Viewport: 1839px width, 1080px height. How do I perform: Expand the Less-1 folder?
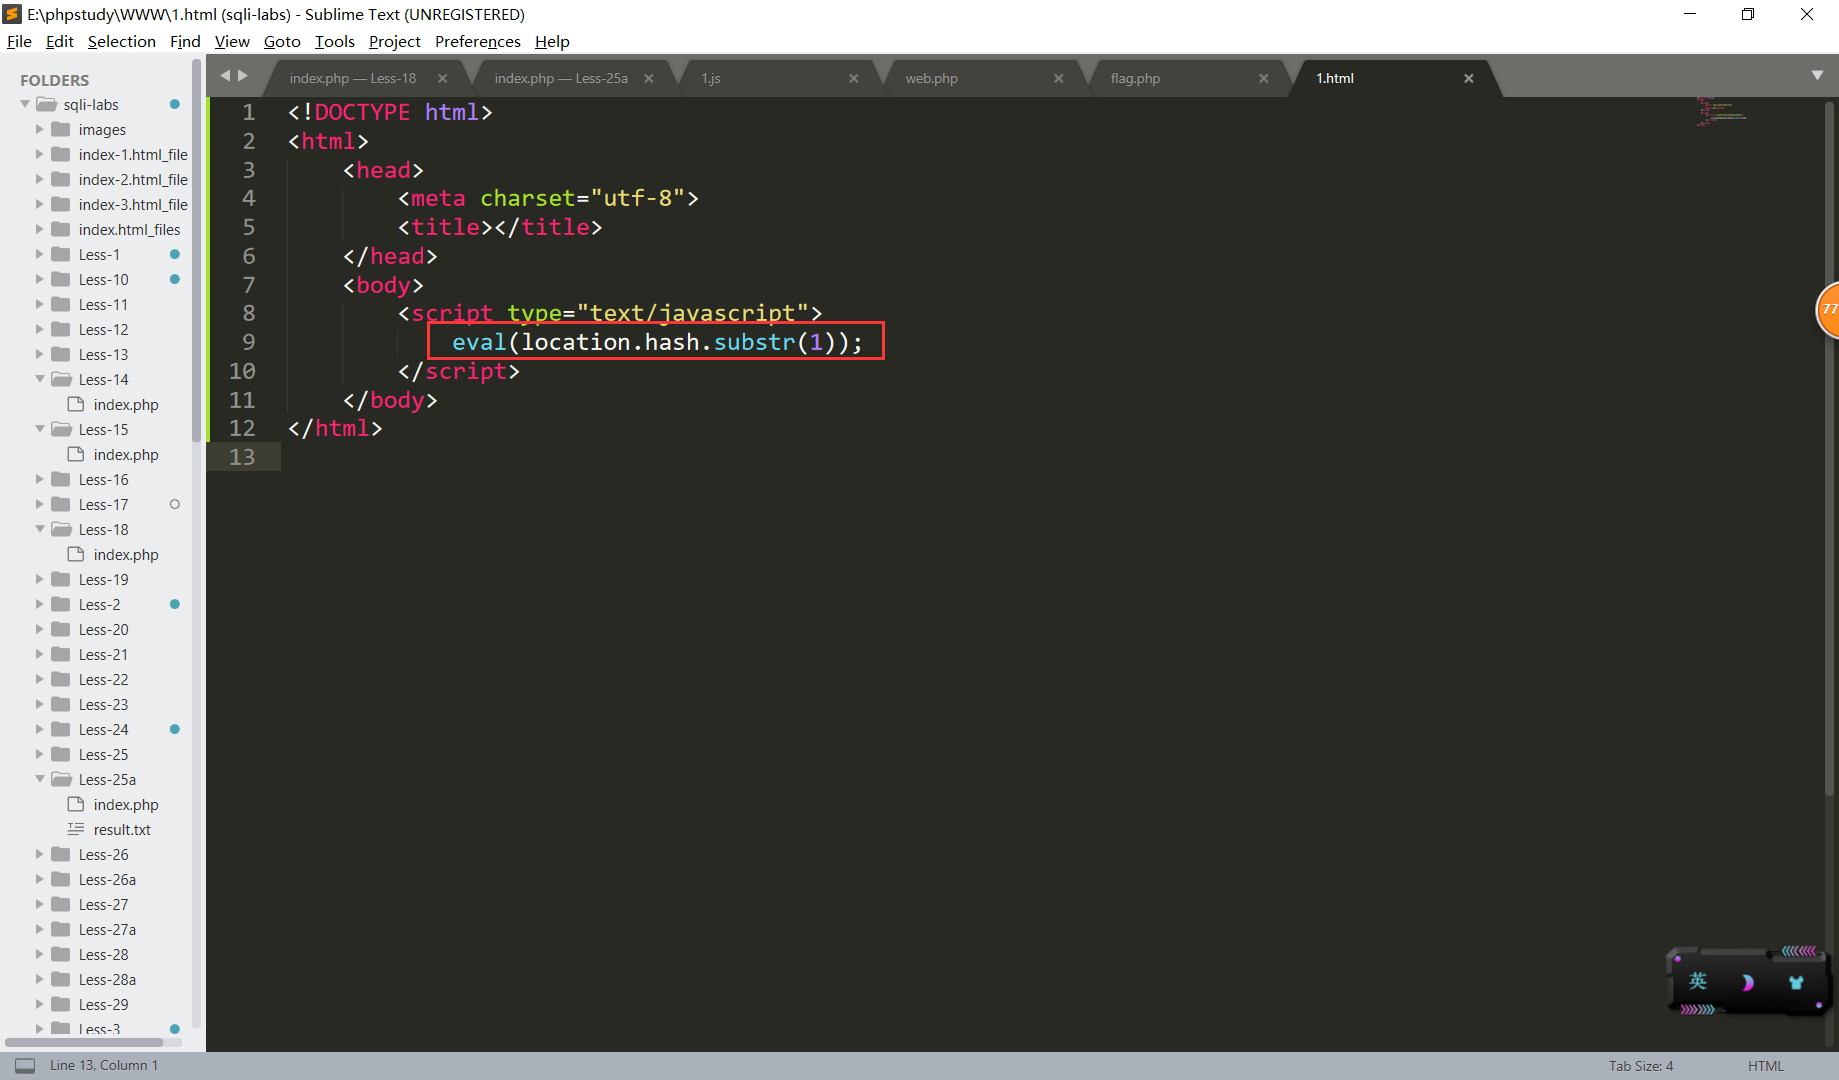pyautogui.click(x=40, y=255)
